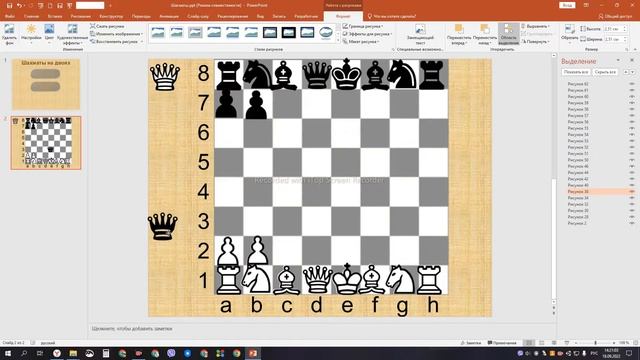Open the picture Color (Цвет) tool
This screenshot has height=360, width=640.
pyautogui.click(x=49, y=29)
